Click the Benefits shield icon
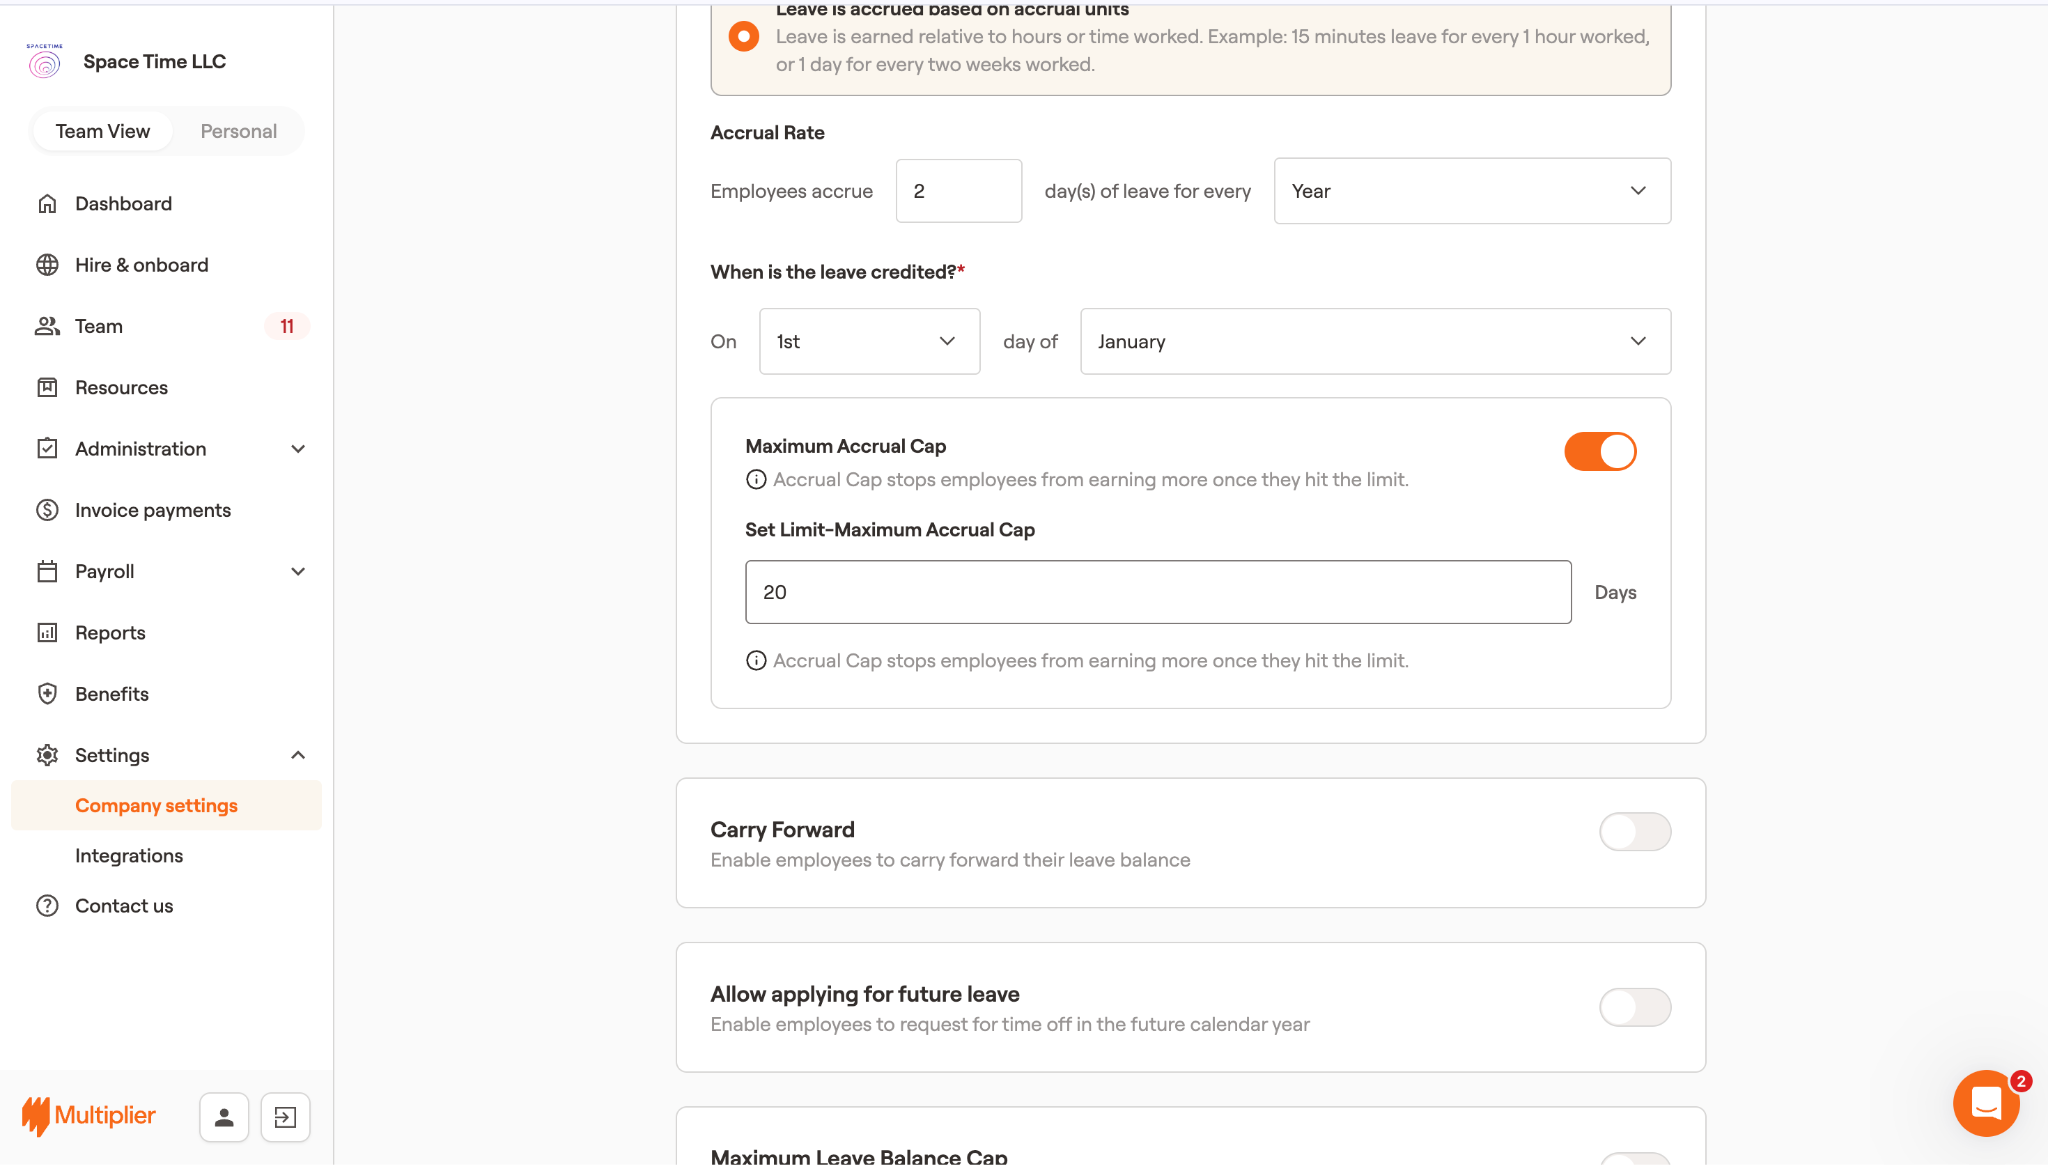This screenshot has width=2048, height=1165. coord(47,694)
